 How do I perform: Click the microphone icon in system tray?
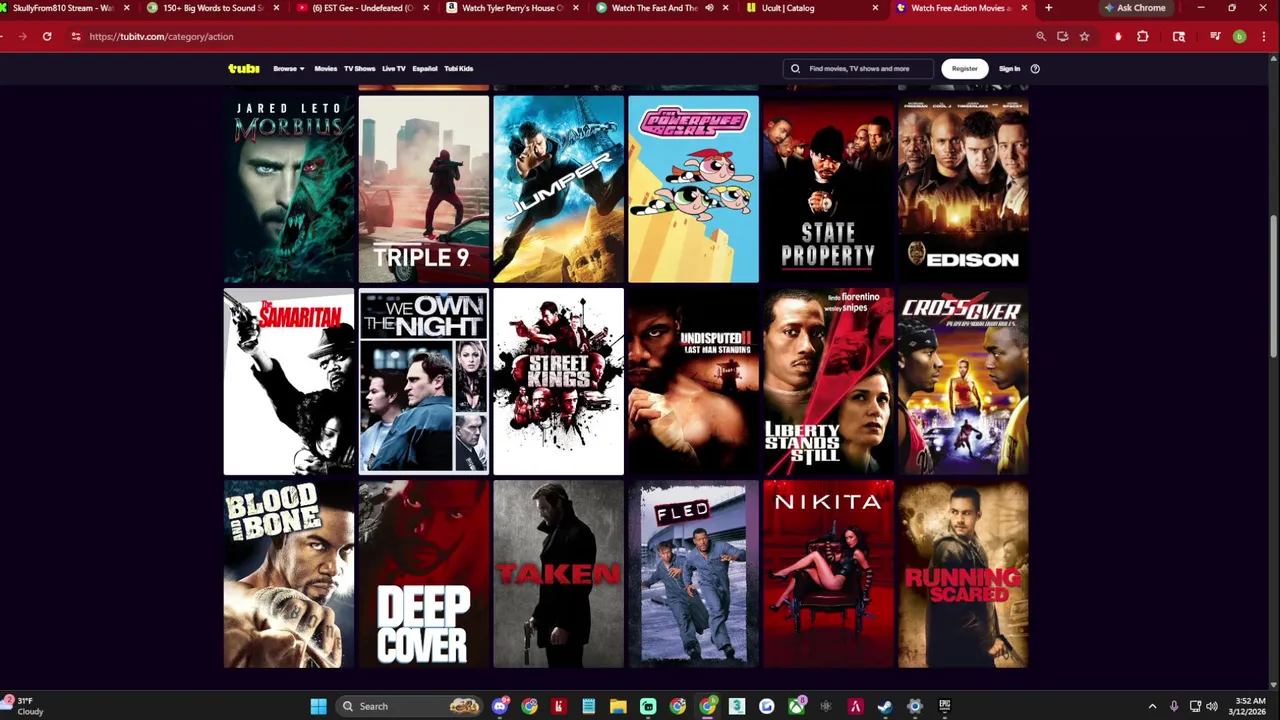[1174, 706]
